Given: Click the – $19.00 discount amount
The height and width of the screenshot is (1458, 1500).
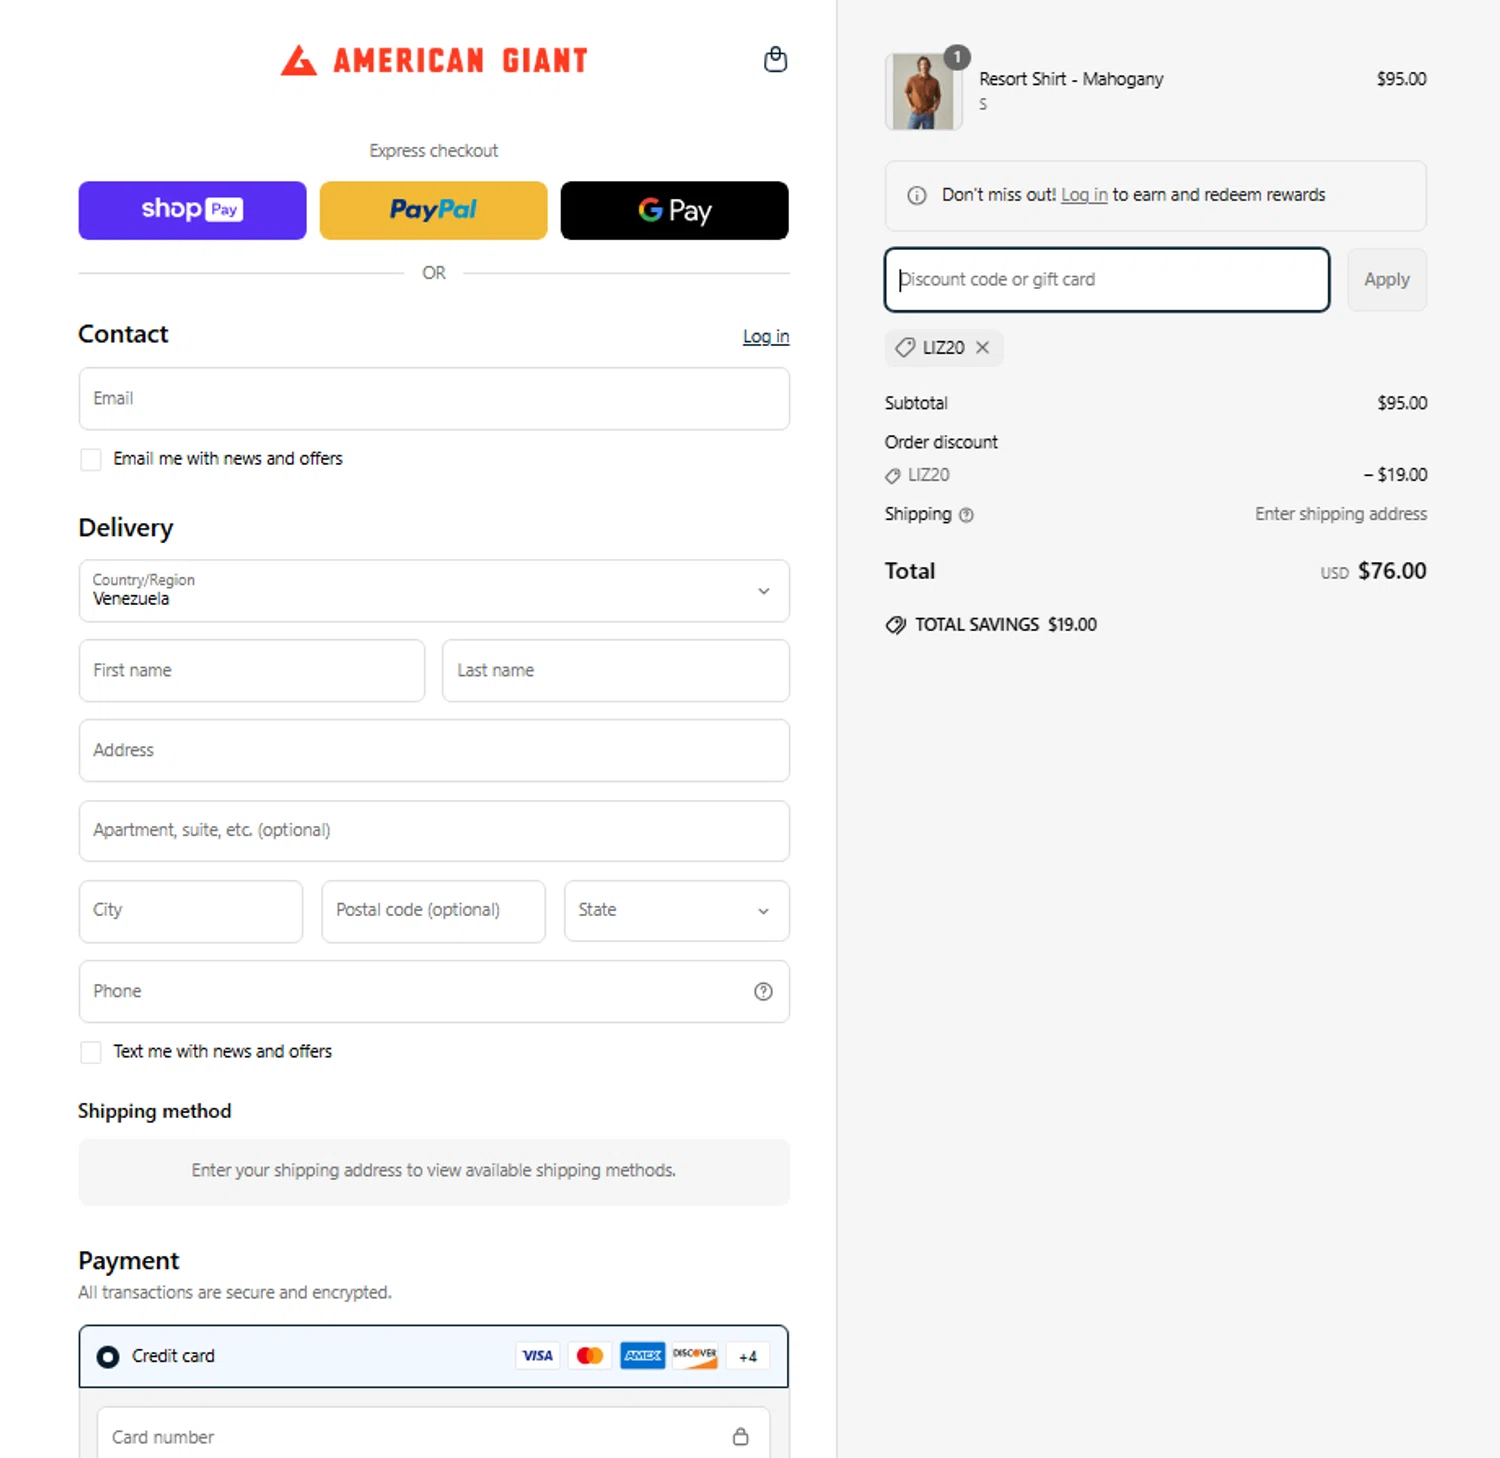Looking at the screenshot, I should pos(1395,475).
